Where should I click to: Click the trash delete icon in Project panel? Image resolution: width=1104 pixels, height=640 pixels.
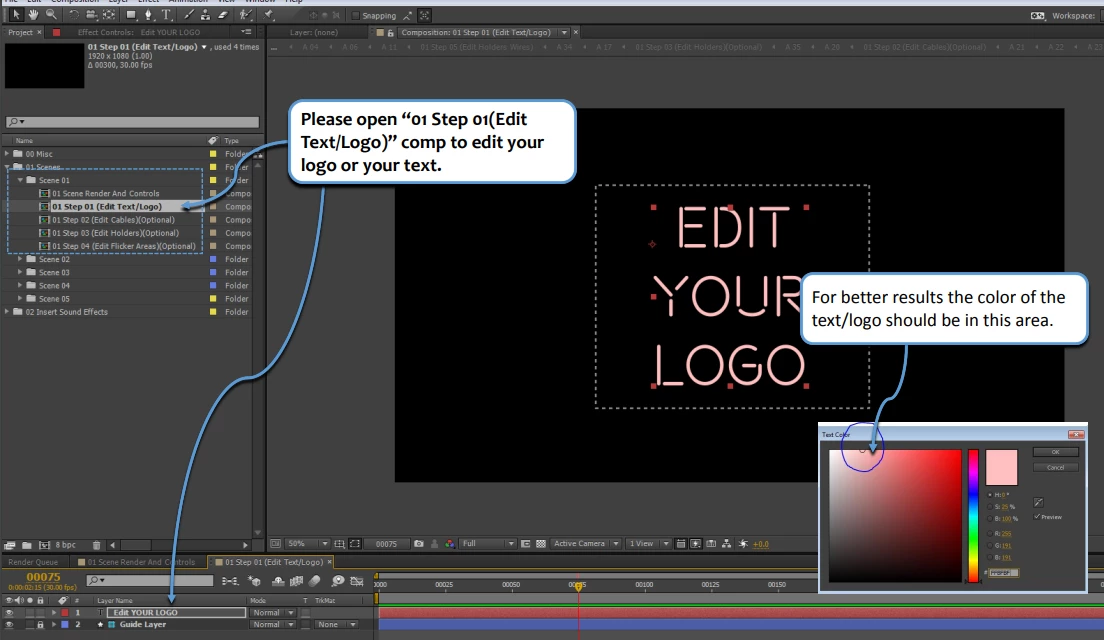(96, 545)
